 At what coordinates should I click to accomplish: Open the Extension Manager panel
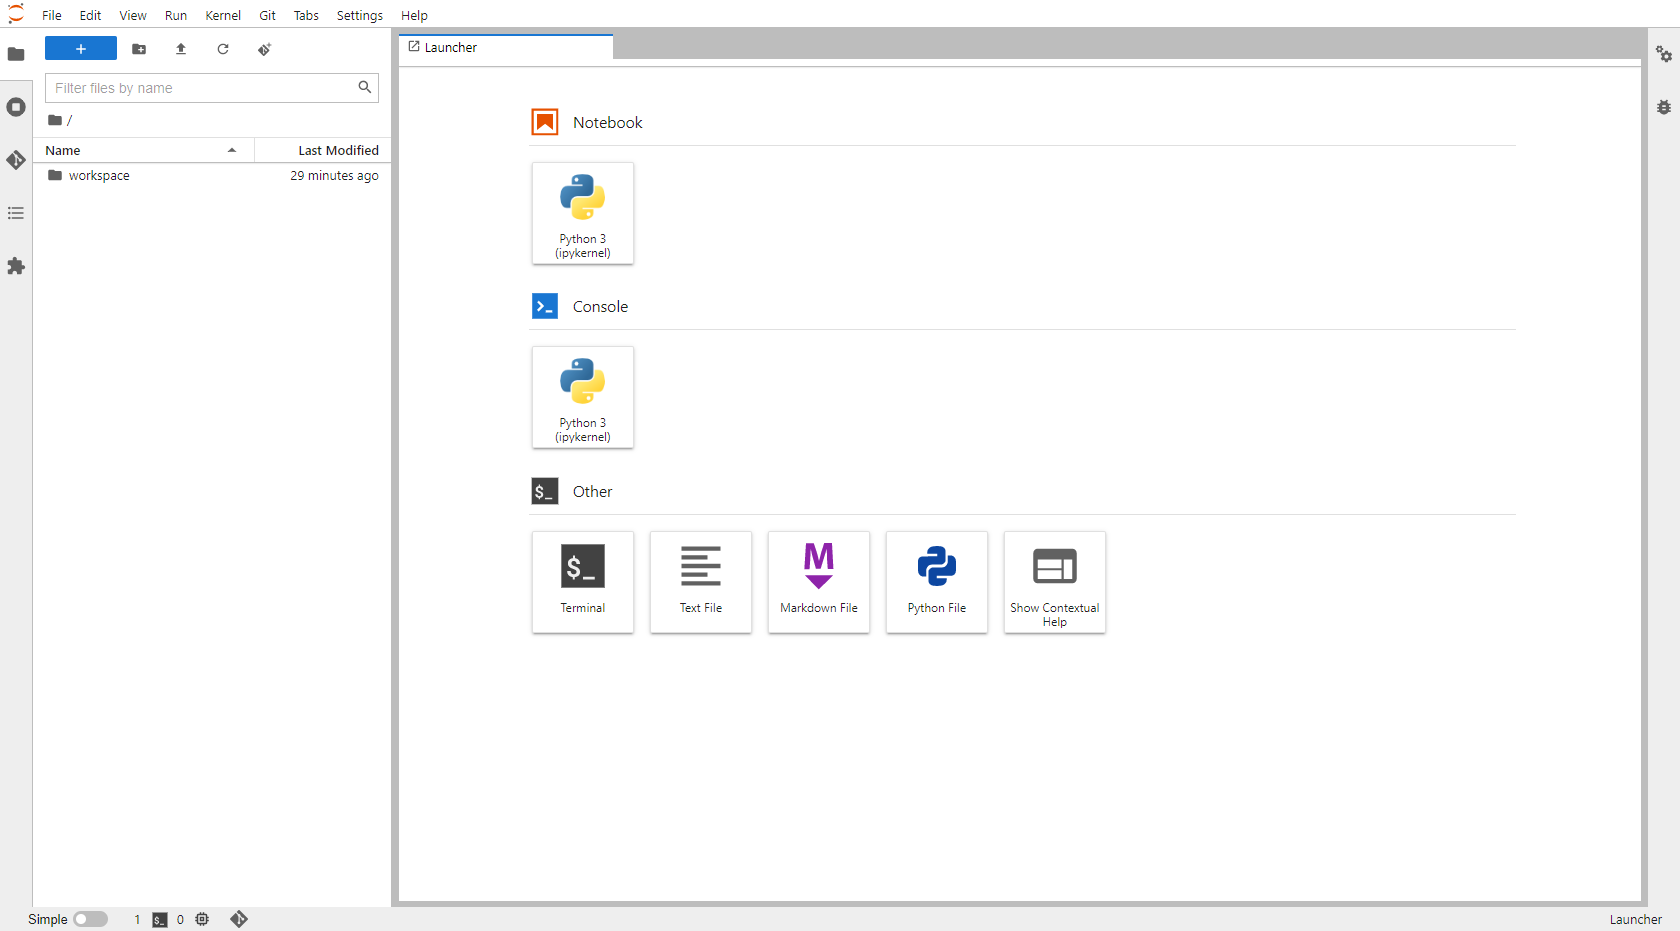pos(16,266)
